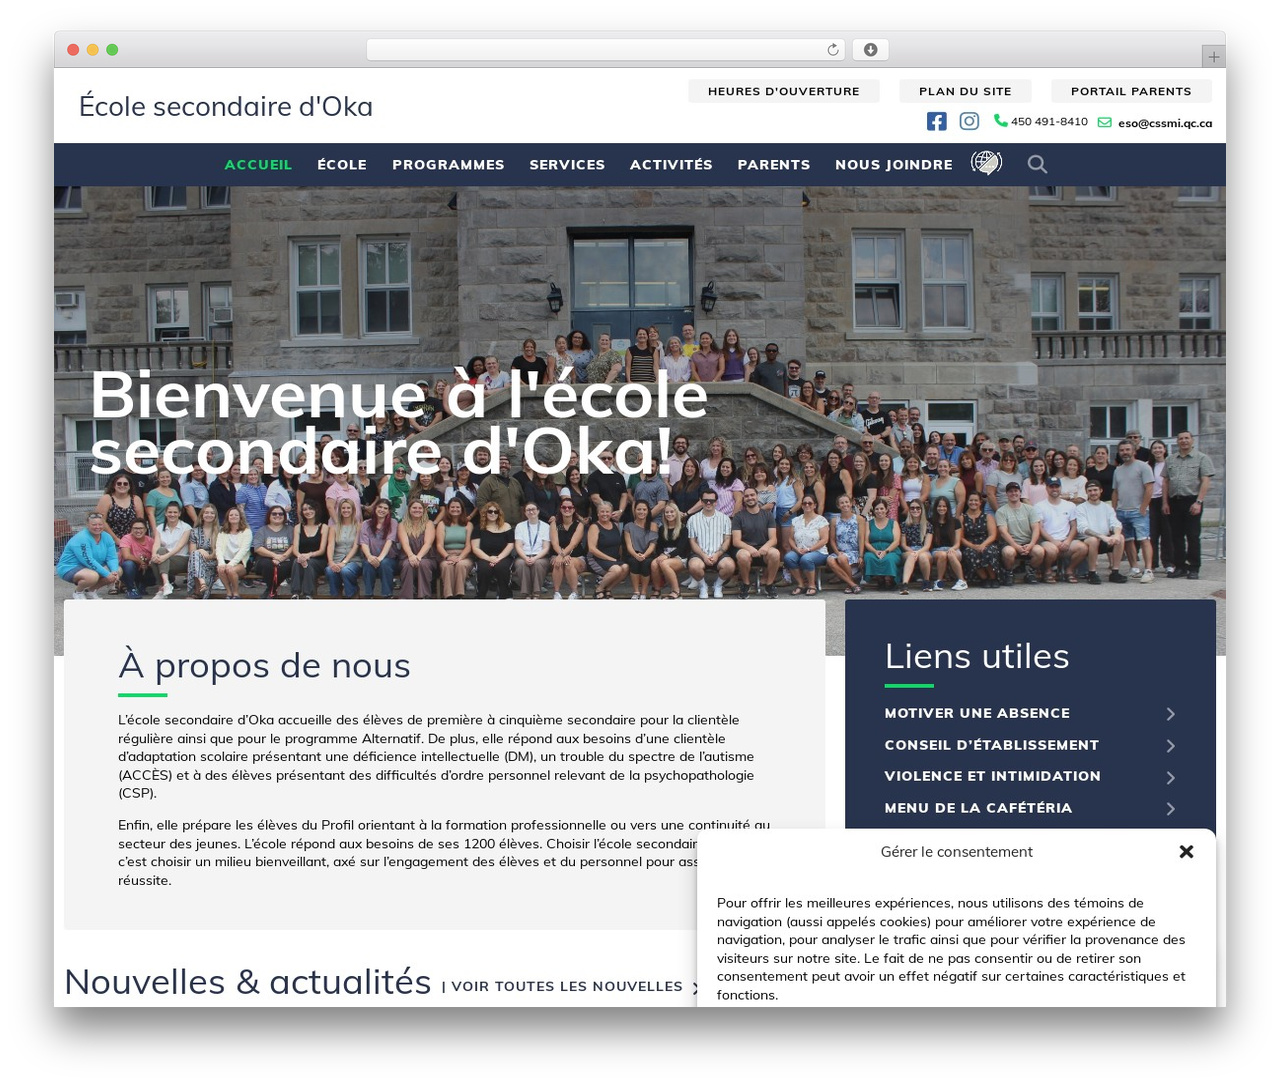Expand the Conseil d'établissement chevron
This screenshot has height=1084, width=1280.
click(x=1170, y=746)
